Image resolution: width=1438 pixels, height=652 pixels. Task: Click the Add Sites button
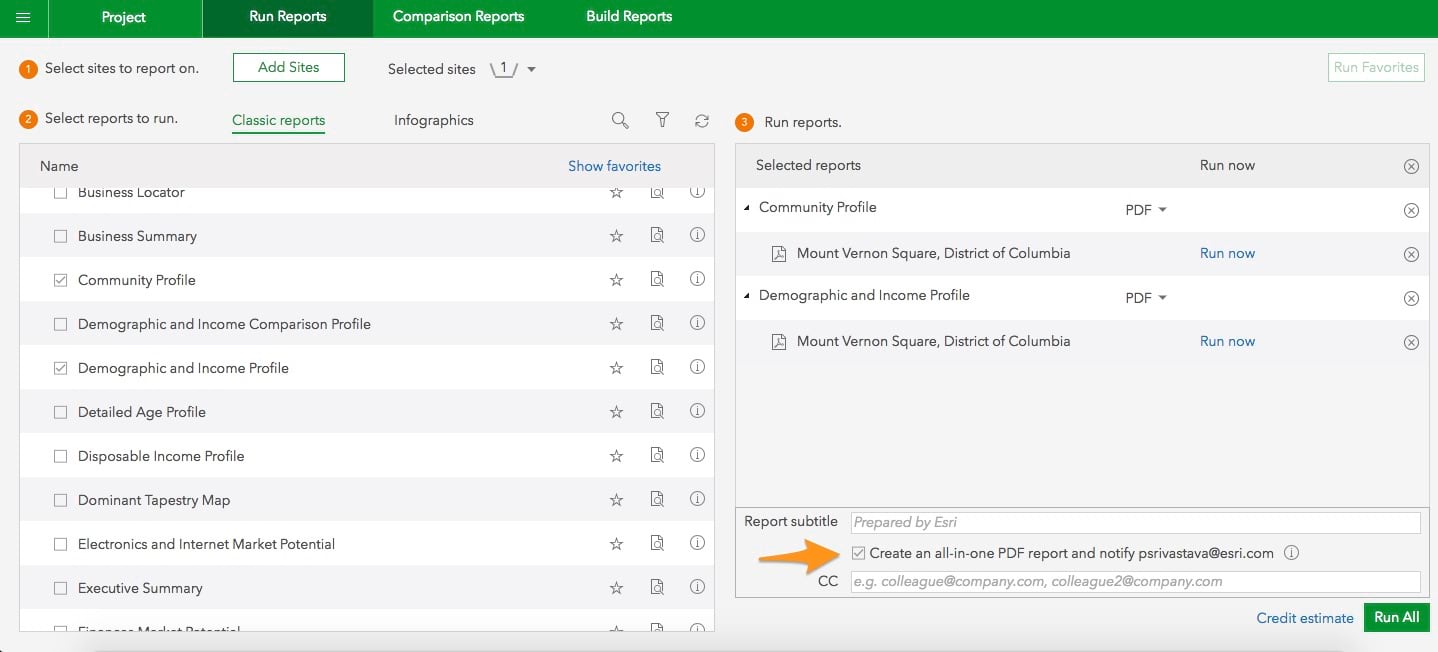coord(288,67)
